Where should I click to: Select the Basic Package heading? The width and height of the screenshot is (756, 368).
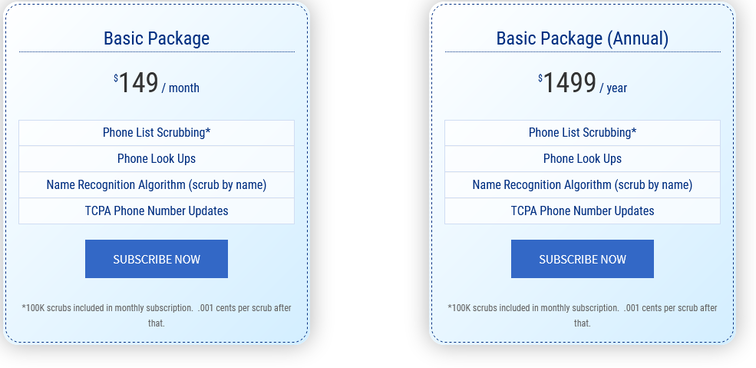157,38
